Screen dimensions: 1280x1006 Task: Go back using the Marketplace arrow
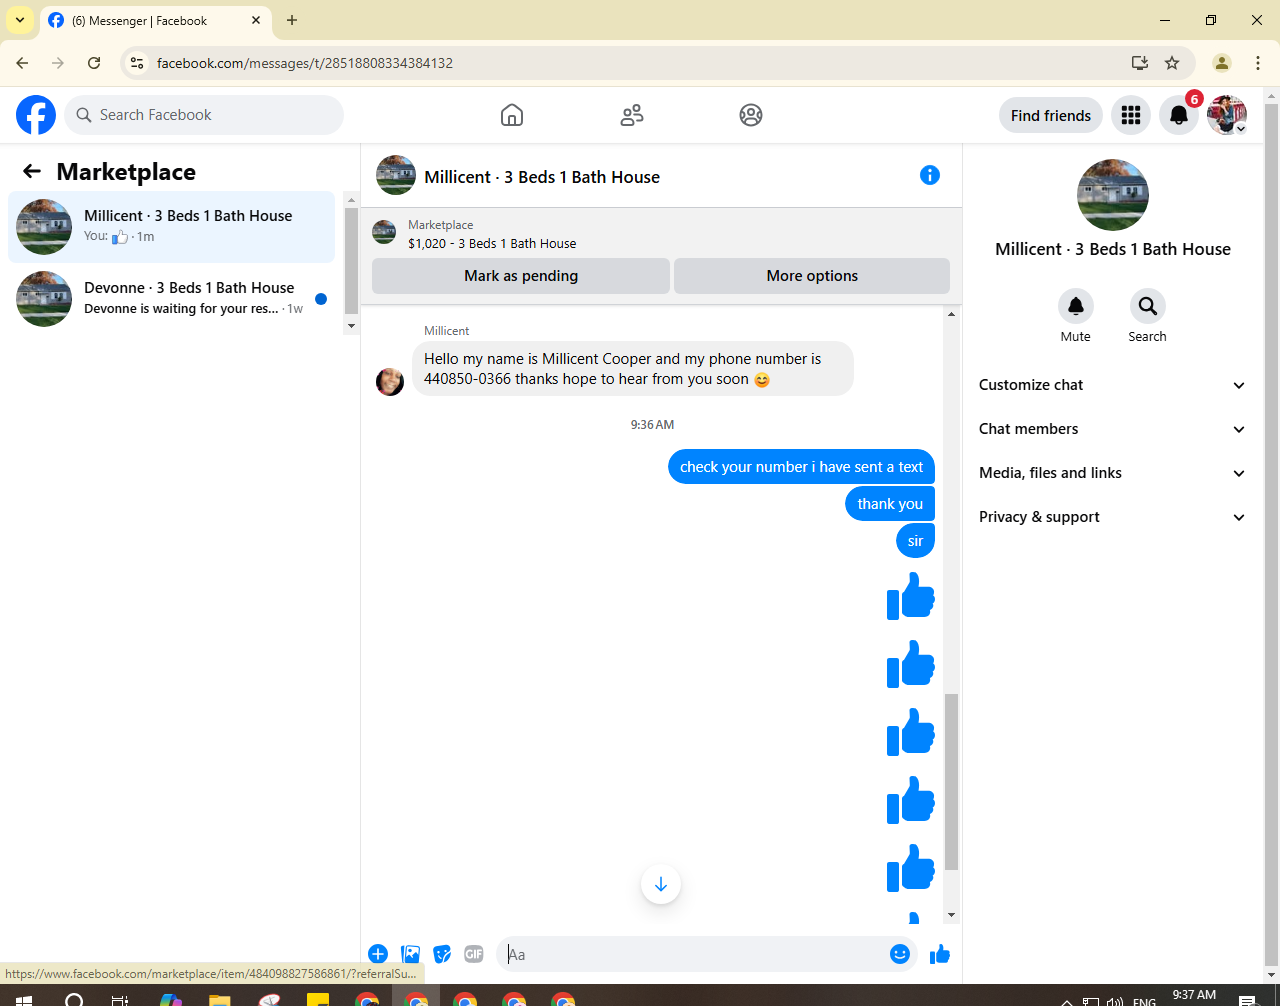point(32,171)
